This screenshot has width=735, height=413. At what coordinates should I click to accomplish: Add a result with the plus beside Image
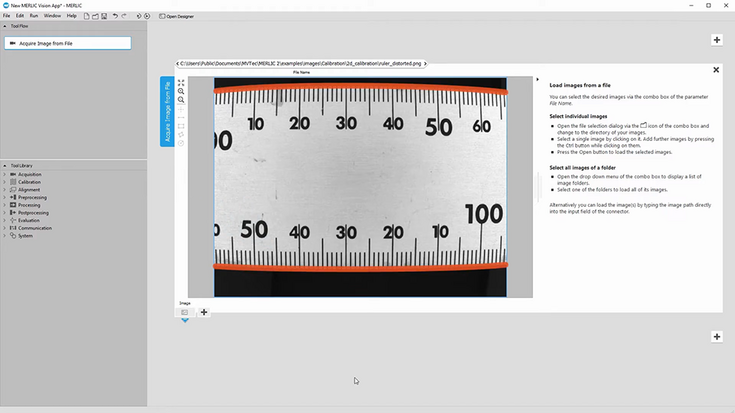click(204, 312)
